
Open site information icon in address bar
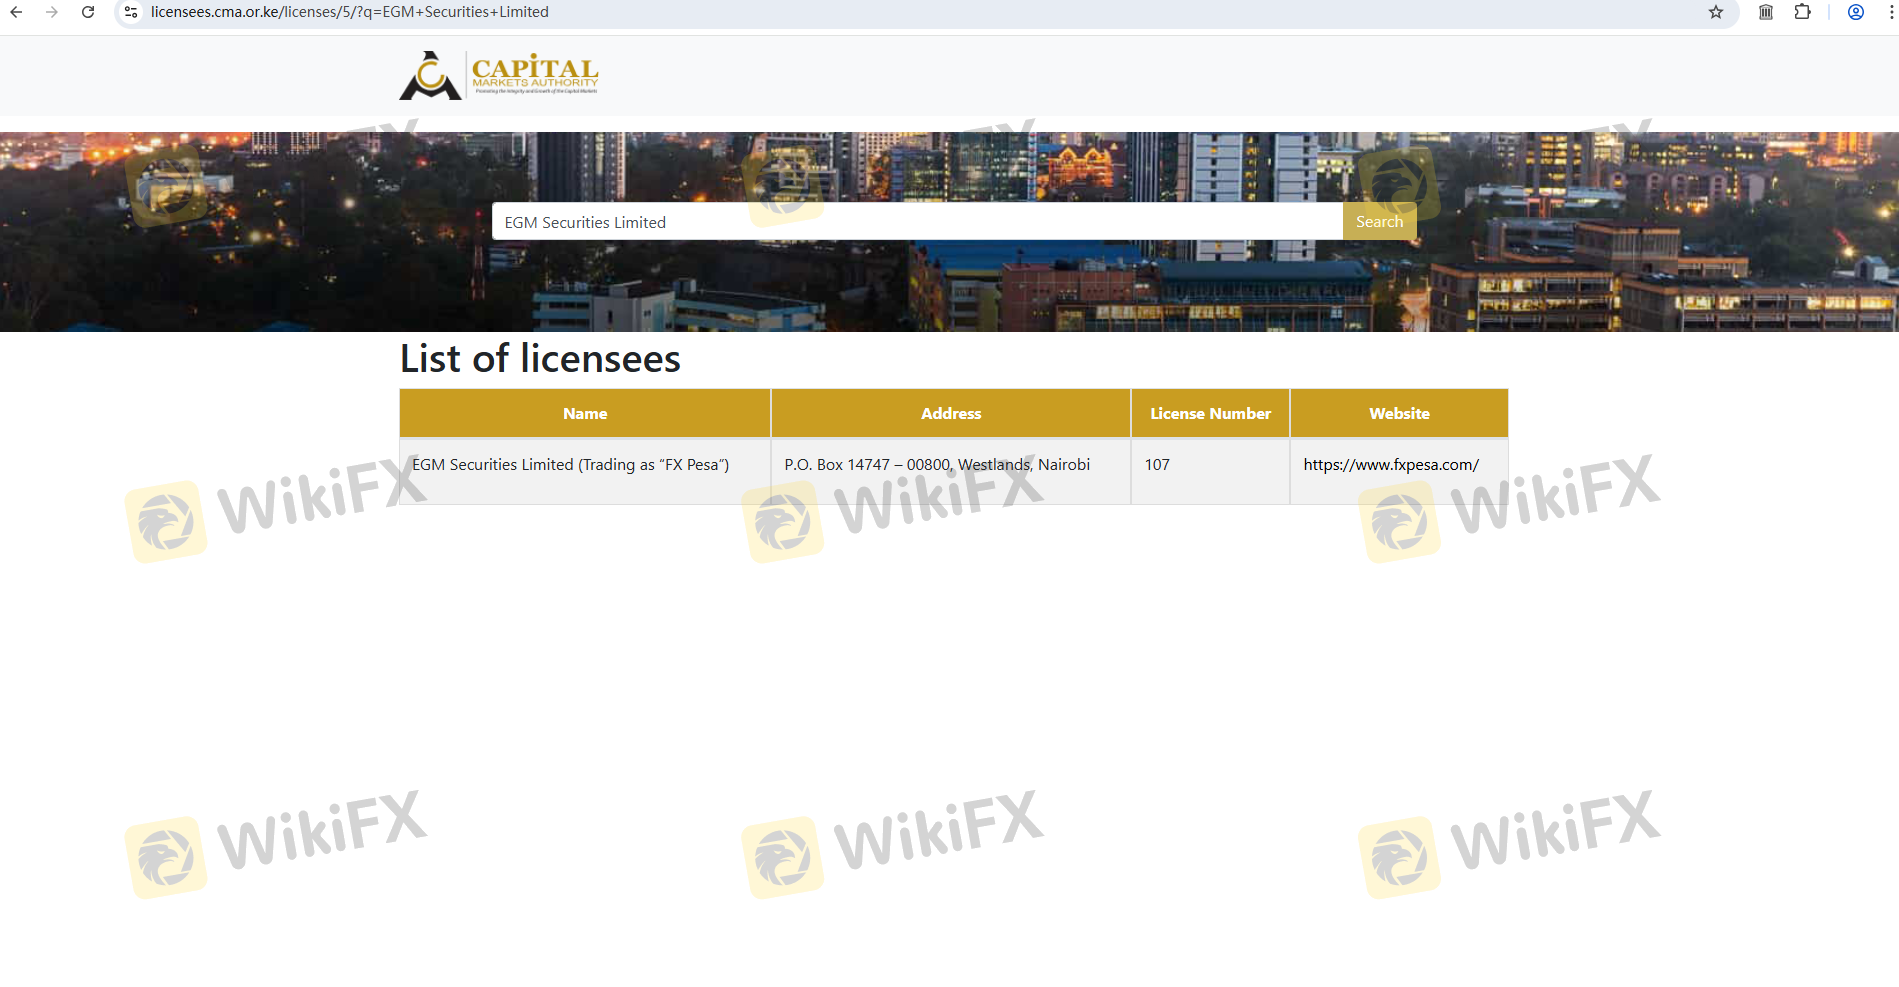[x=131, y=12]
